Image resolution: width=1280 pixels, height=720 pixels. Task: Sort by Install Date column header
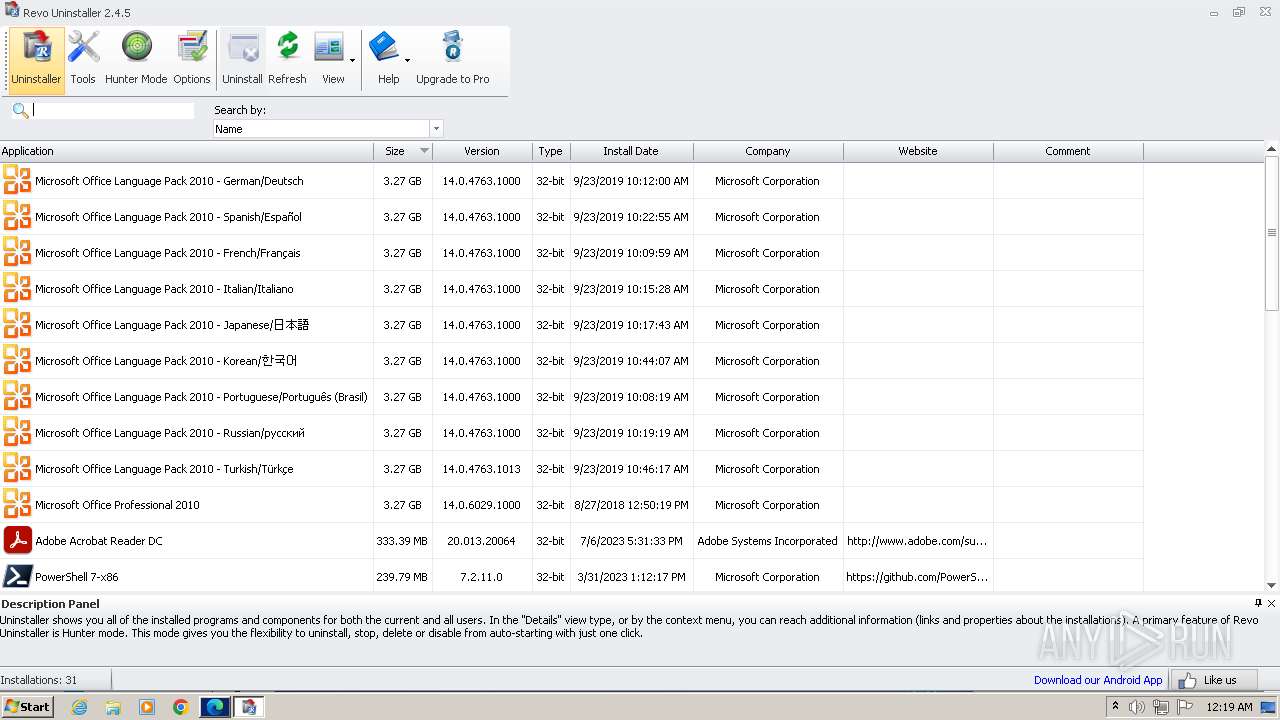pos(631,151)
